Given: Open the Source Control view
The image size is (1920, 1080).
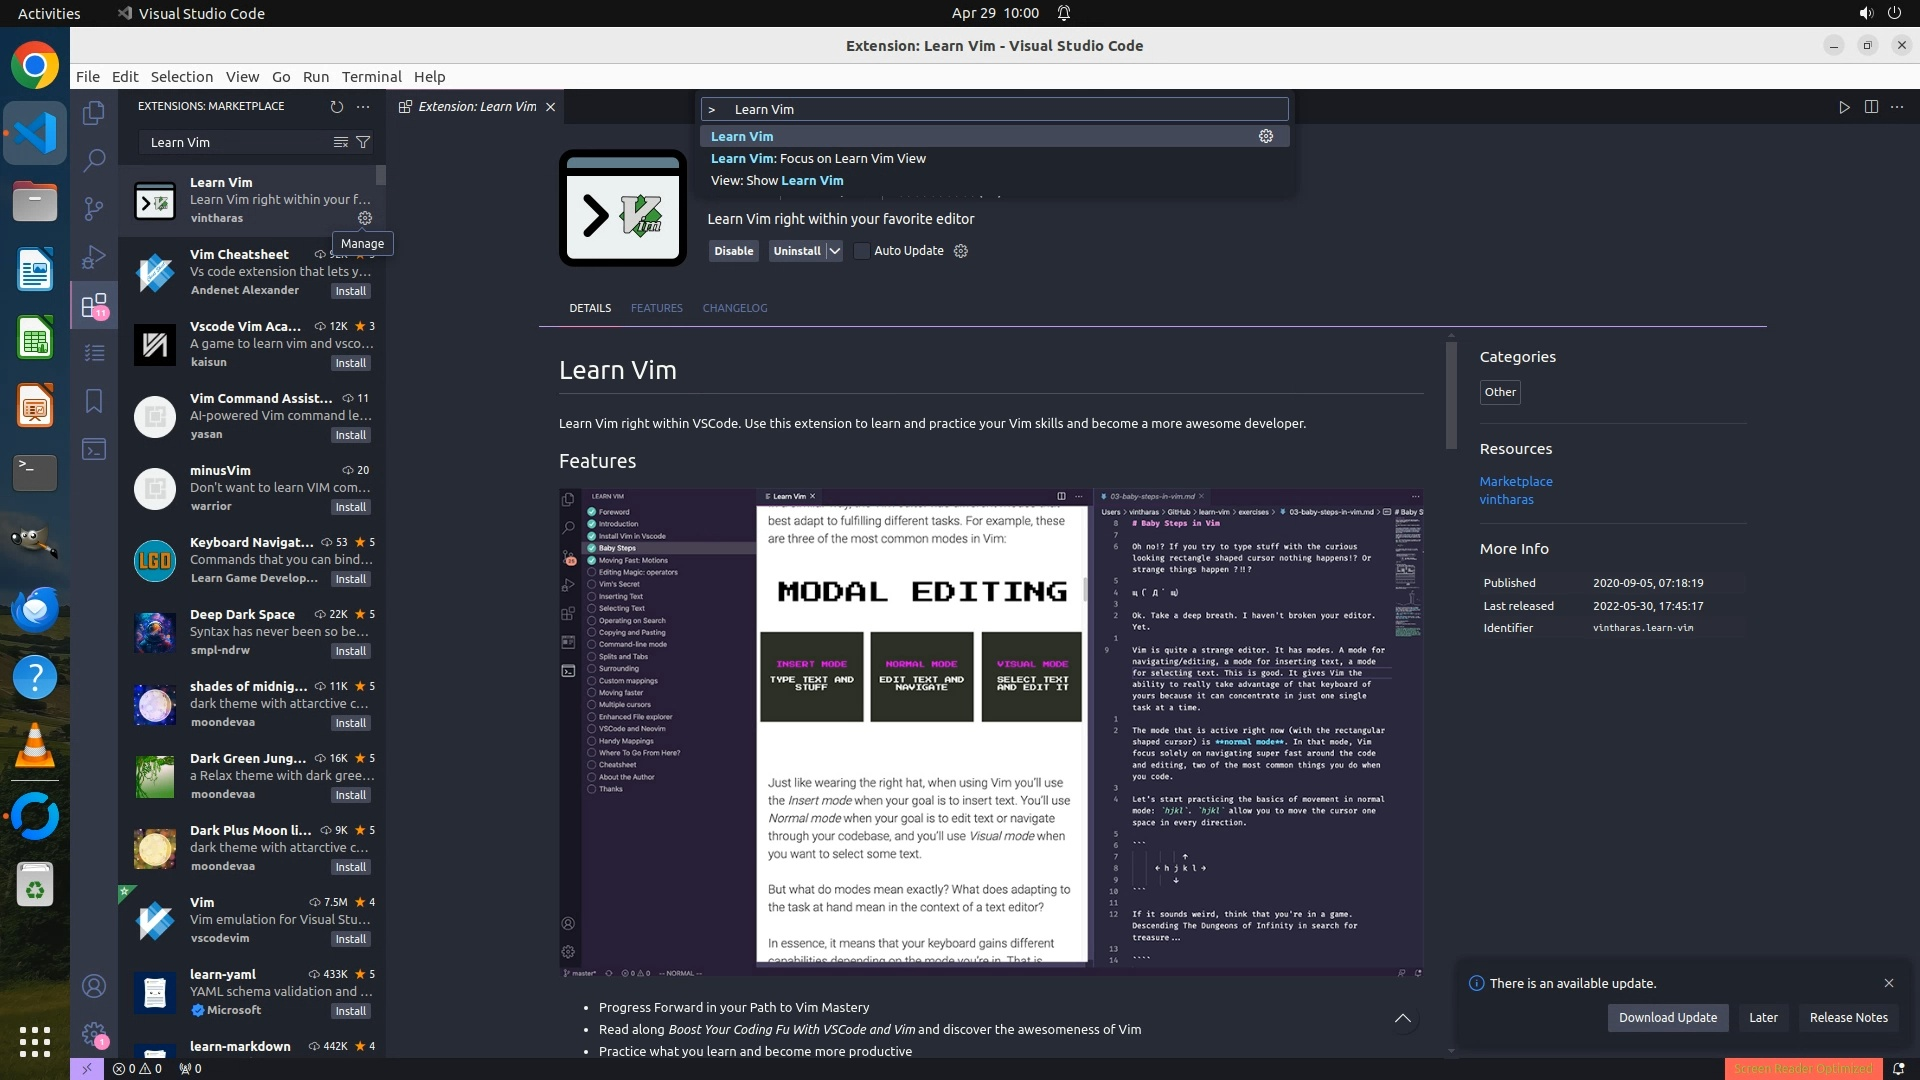Looking at the screenshot, I should tap(94, 208).
